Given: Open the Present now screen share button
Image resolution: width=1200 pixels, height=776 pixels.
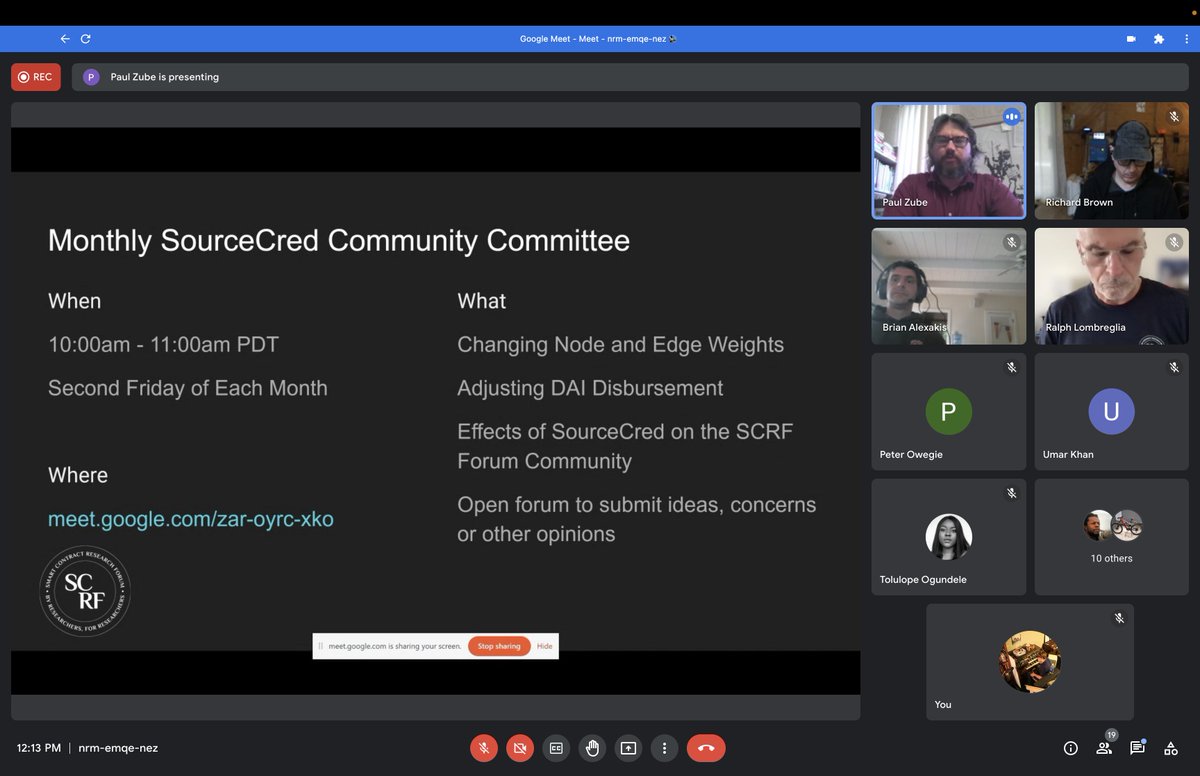Looking at the screenshot, I should click(628, 747).
